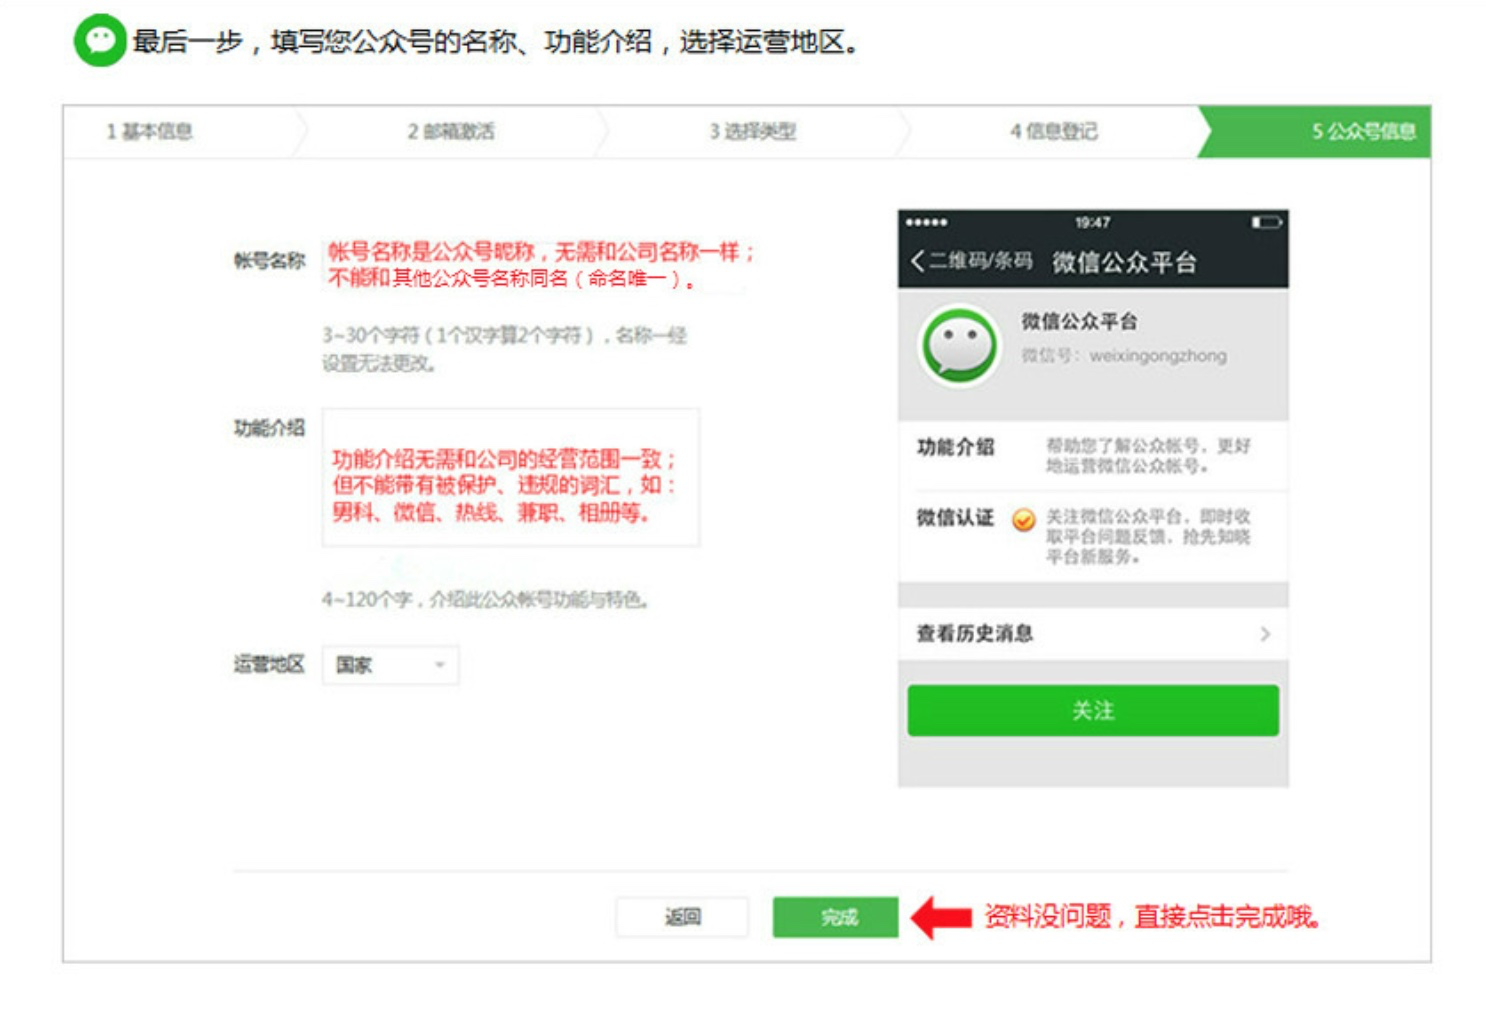Tap the 微信号: weixingongzhong text

pyautogui.click(x=1124, y=356)
